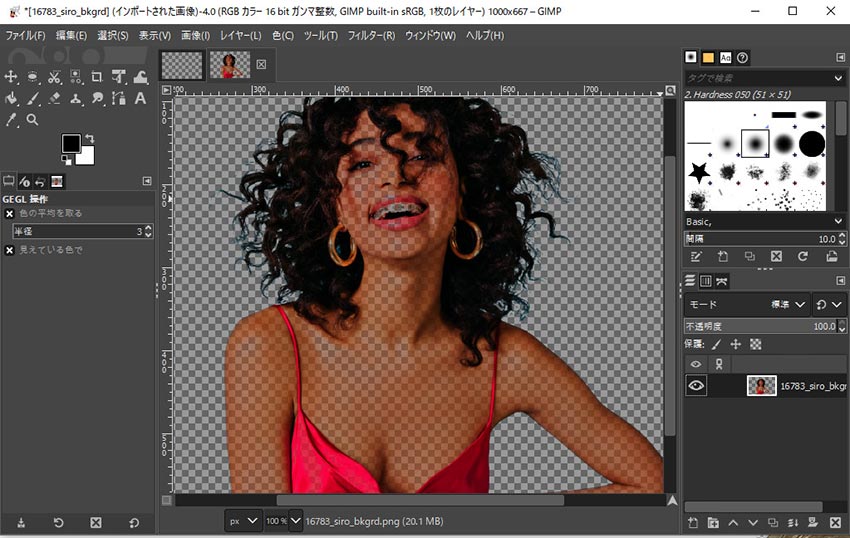The height and width of the screenshot is (538, 850).
Task: Pick the Bucket Fill tool
Action: point(11,99)
